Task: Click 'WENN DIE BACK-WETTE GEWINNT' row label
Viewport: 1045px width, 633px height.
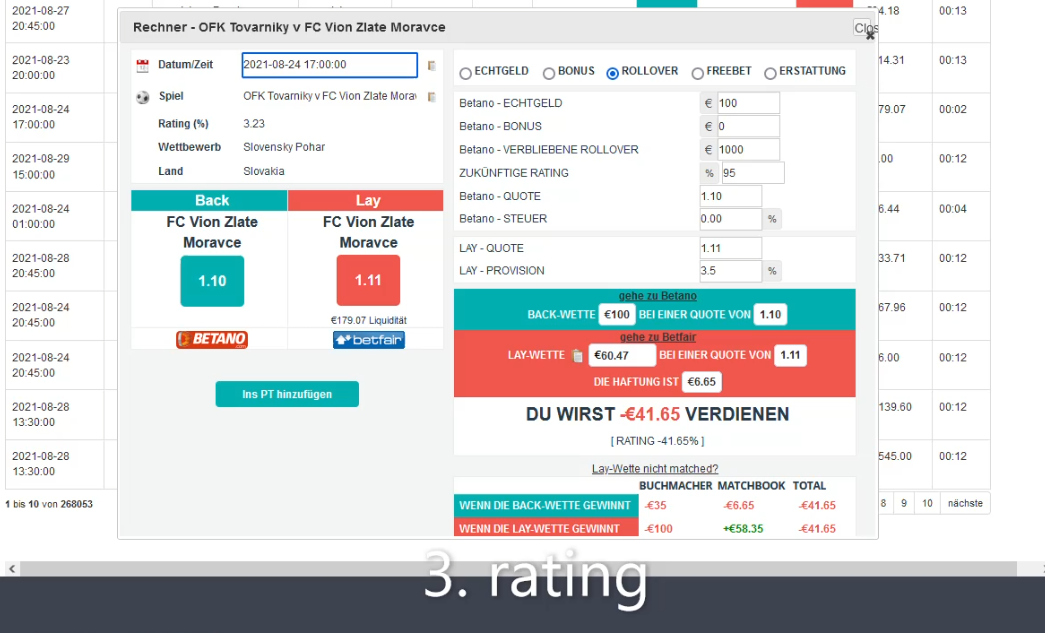Action: [545, 506]
